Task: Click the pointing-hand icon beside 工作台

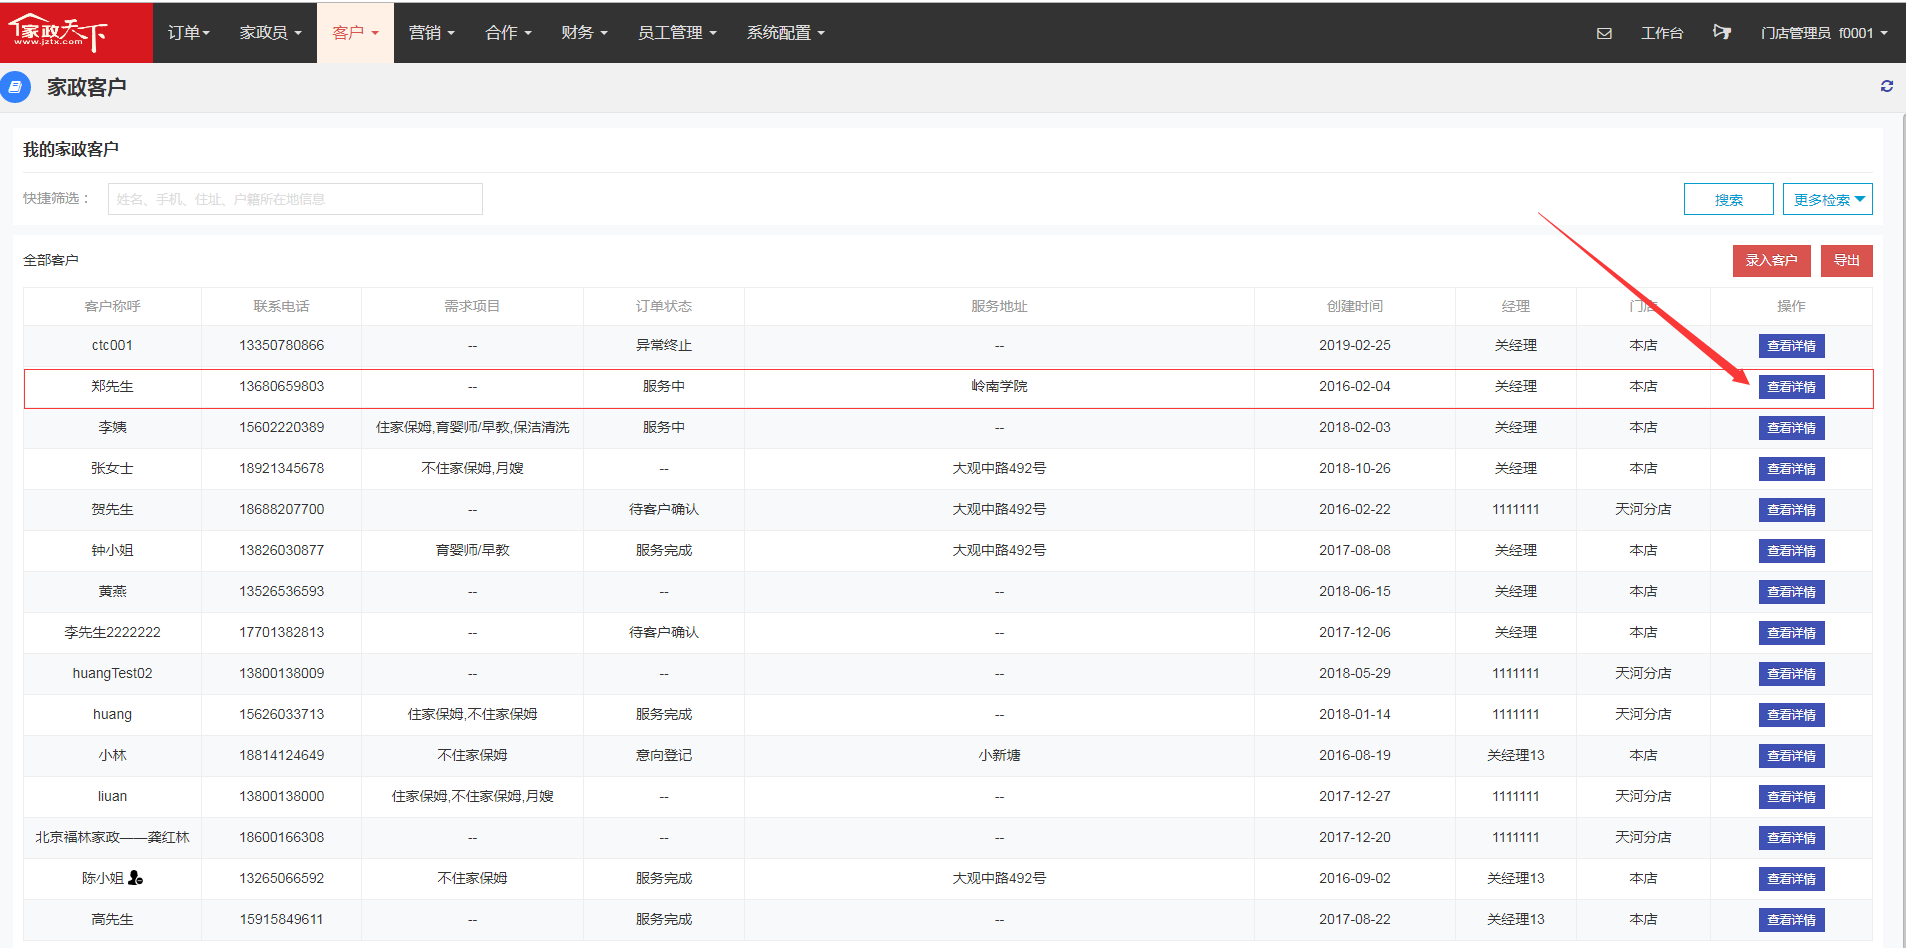Action: click(x=1721, y=32)
